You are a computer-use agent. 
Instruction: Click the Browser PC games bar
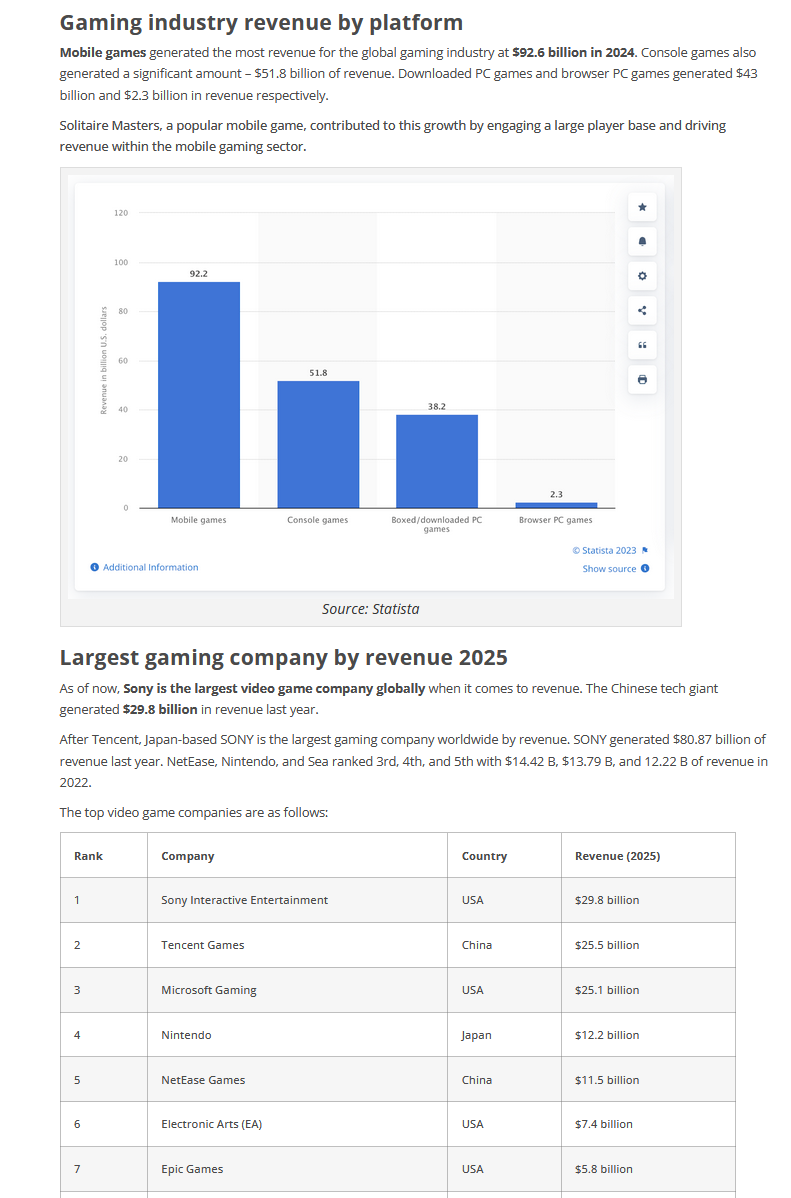pos(556,505)
